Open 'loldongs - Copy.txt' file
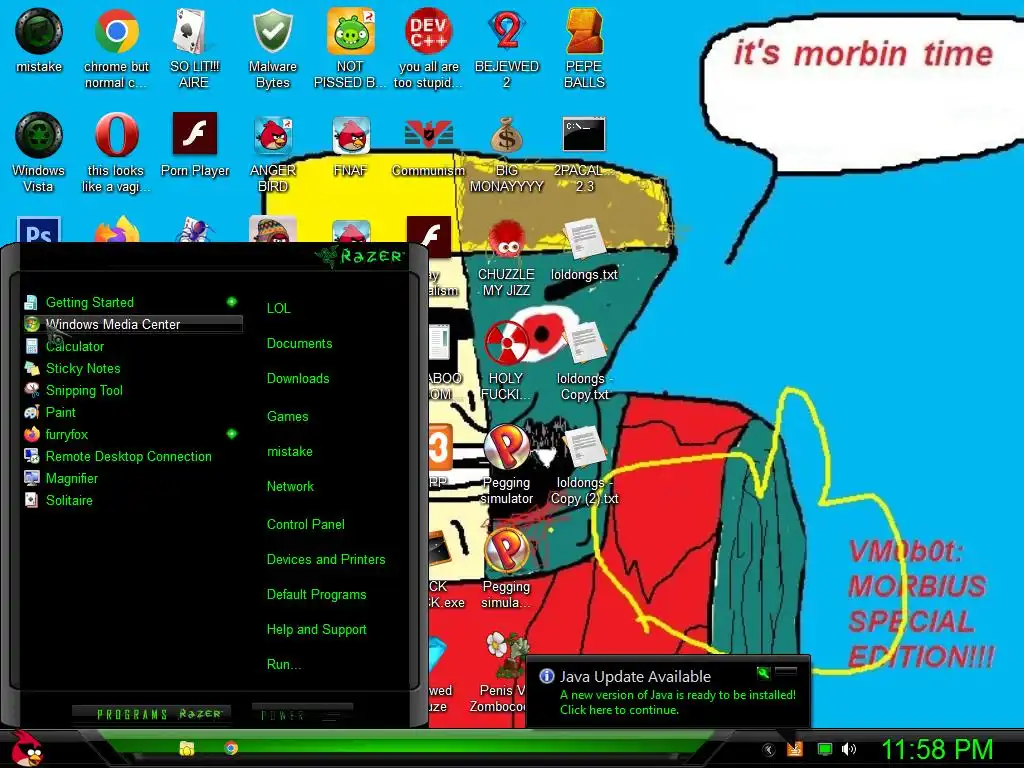 click(584, 360)
